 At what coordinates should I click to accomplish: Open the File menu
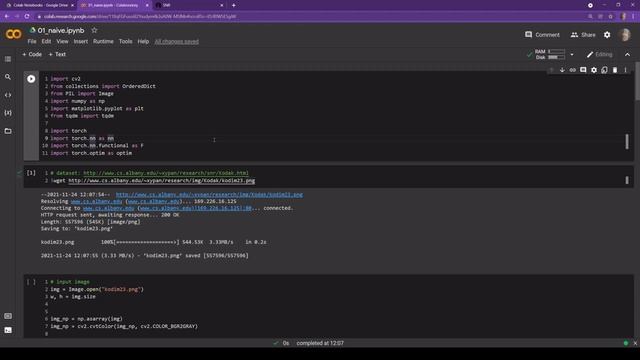click(32, 42)
